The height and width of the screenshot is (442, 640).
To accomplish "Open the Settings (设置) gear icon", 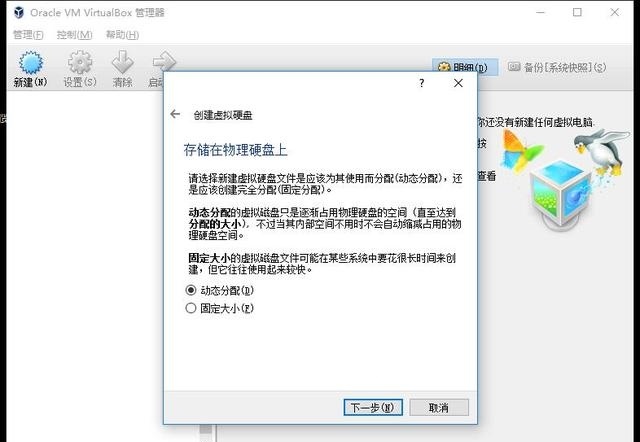I will coord(80,62).
